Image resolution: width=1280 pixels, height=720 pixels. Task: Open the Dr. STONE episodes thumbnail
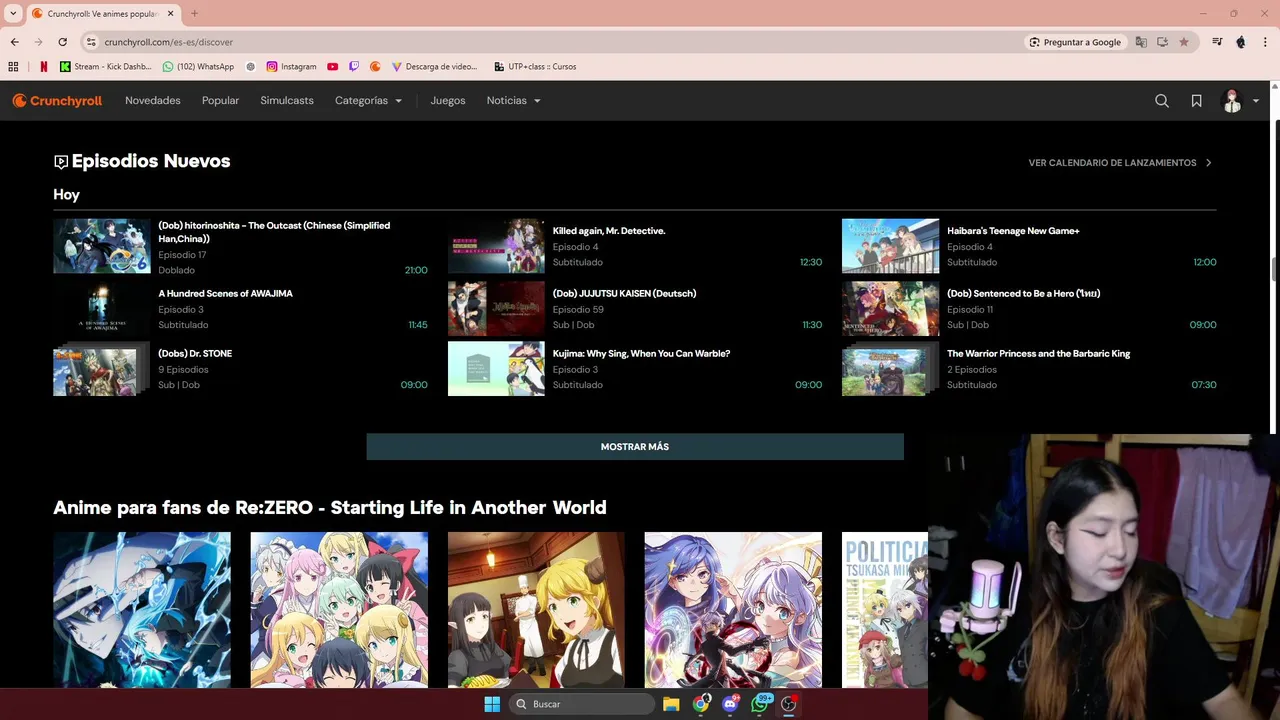coord(102,369)
